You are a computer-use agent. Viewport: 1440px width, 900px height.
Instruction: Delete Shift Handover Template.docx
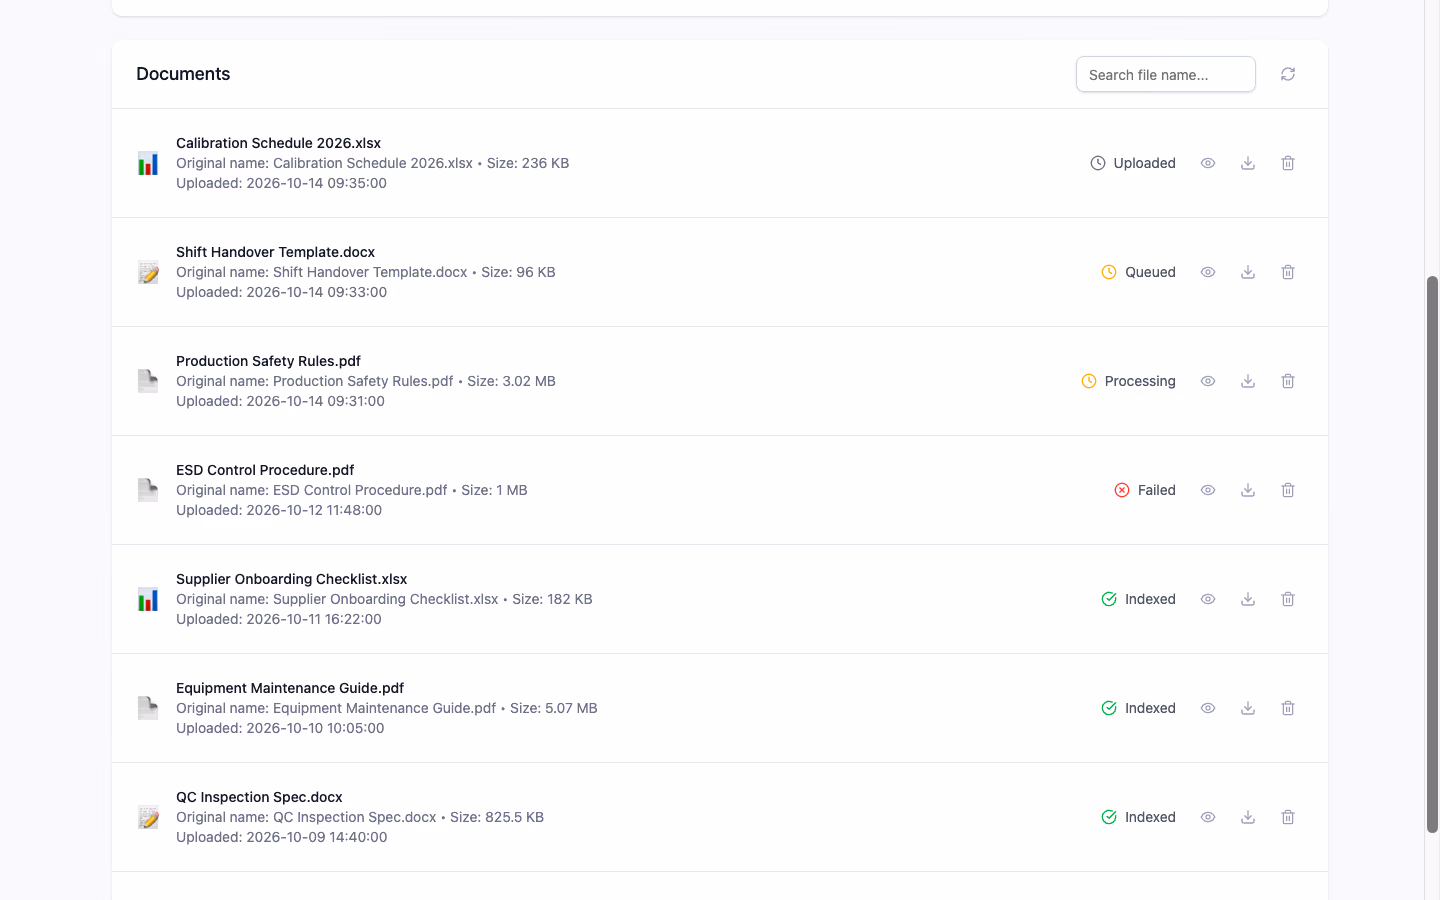(x=1288, y=272)
